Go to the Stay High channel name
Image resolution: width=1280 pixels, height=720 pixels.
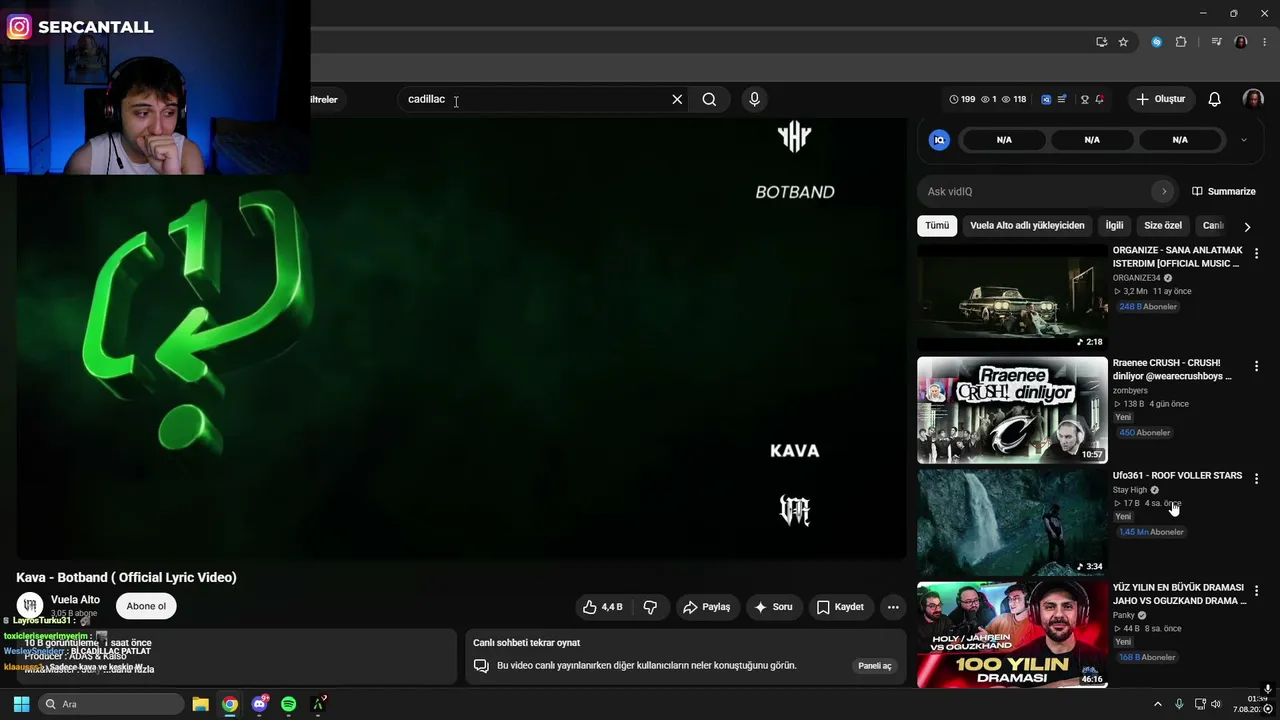pyautogui.click(x=1130, y=490)
